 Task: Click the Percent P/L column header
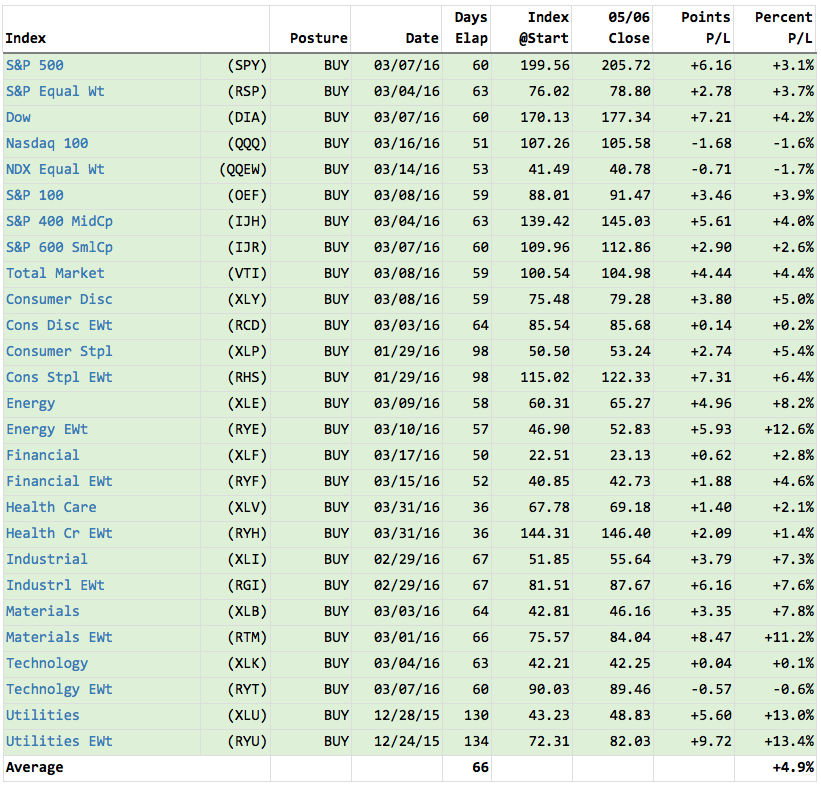pyautogui.click(x=784, y=28)
